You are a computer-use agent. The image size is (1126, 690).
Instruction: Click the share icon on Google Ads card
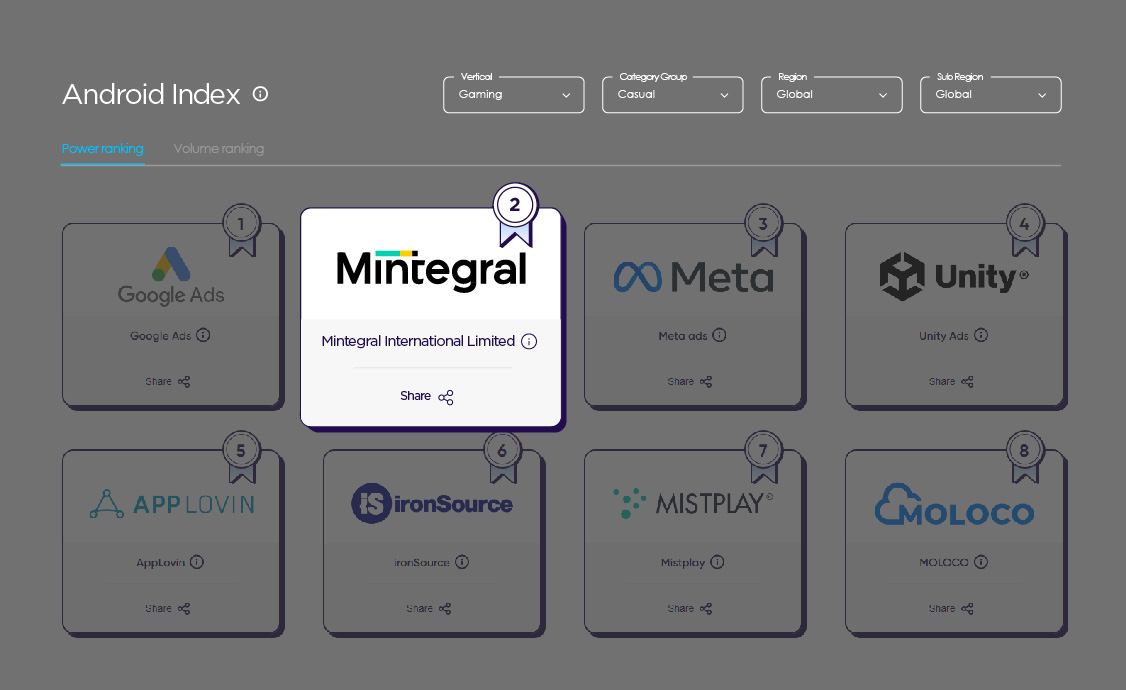[x=184, y=381]
